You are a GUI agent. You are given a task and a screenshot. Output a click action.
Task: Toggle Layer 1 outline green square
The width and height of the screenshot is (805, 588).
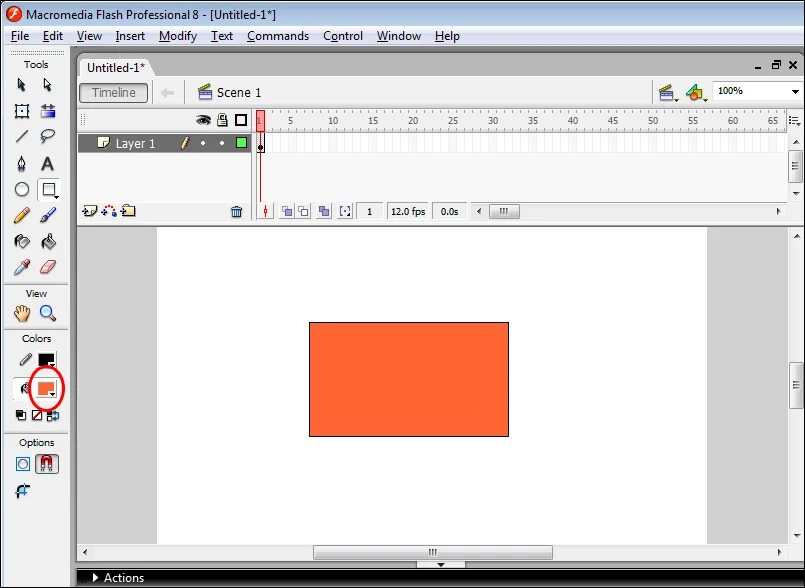[241, 143]
